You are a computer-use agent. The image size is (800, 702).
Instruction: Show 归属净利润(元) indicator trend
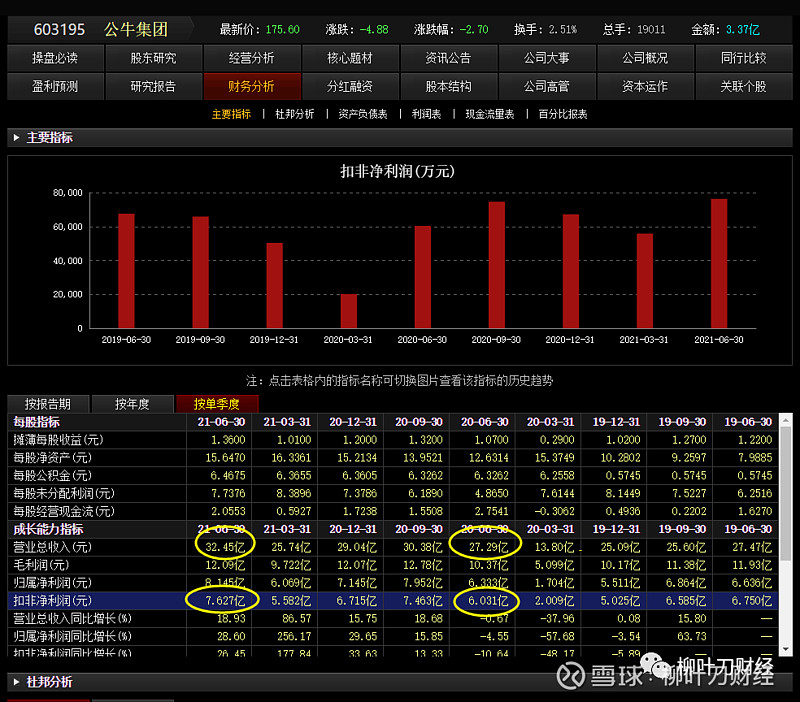pyautogui.click(x=53, y=583)
